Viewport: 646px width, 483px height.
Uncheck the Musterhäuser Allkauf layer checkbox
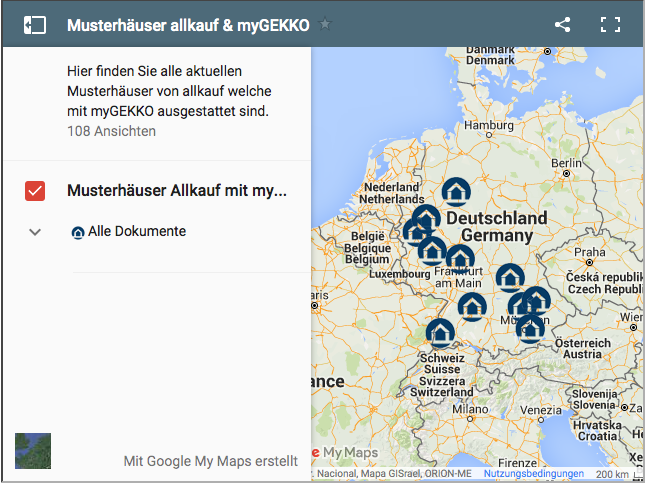coord(35,191)
